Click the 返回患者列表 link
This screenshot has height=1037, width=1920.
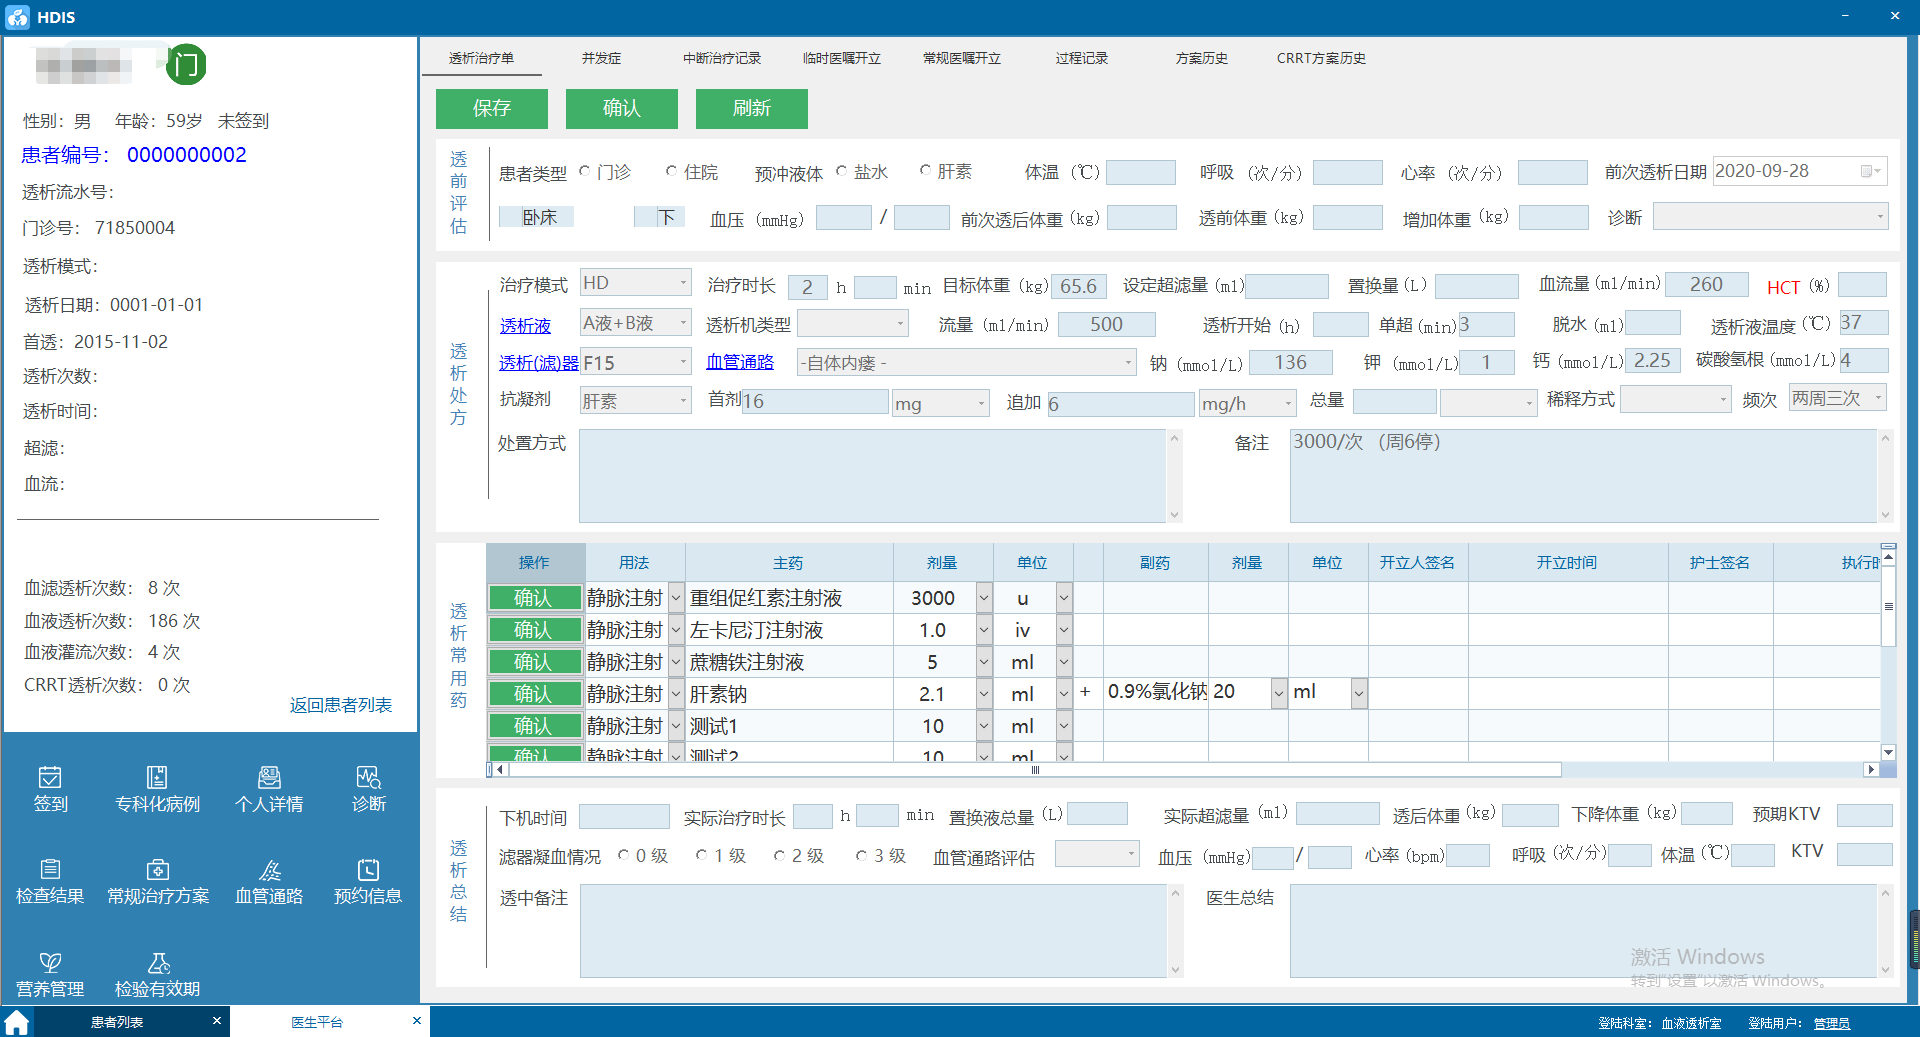click(340, 705)
